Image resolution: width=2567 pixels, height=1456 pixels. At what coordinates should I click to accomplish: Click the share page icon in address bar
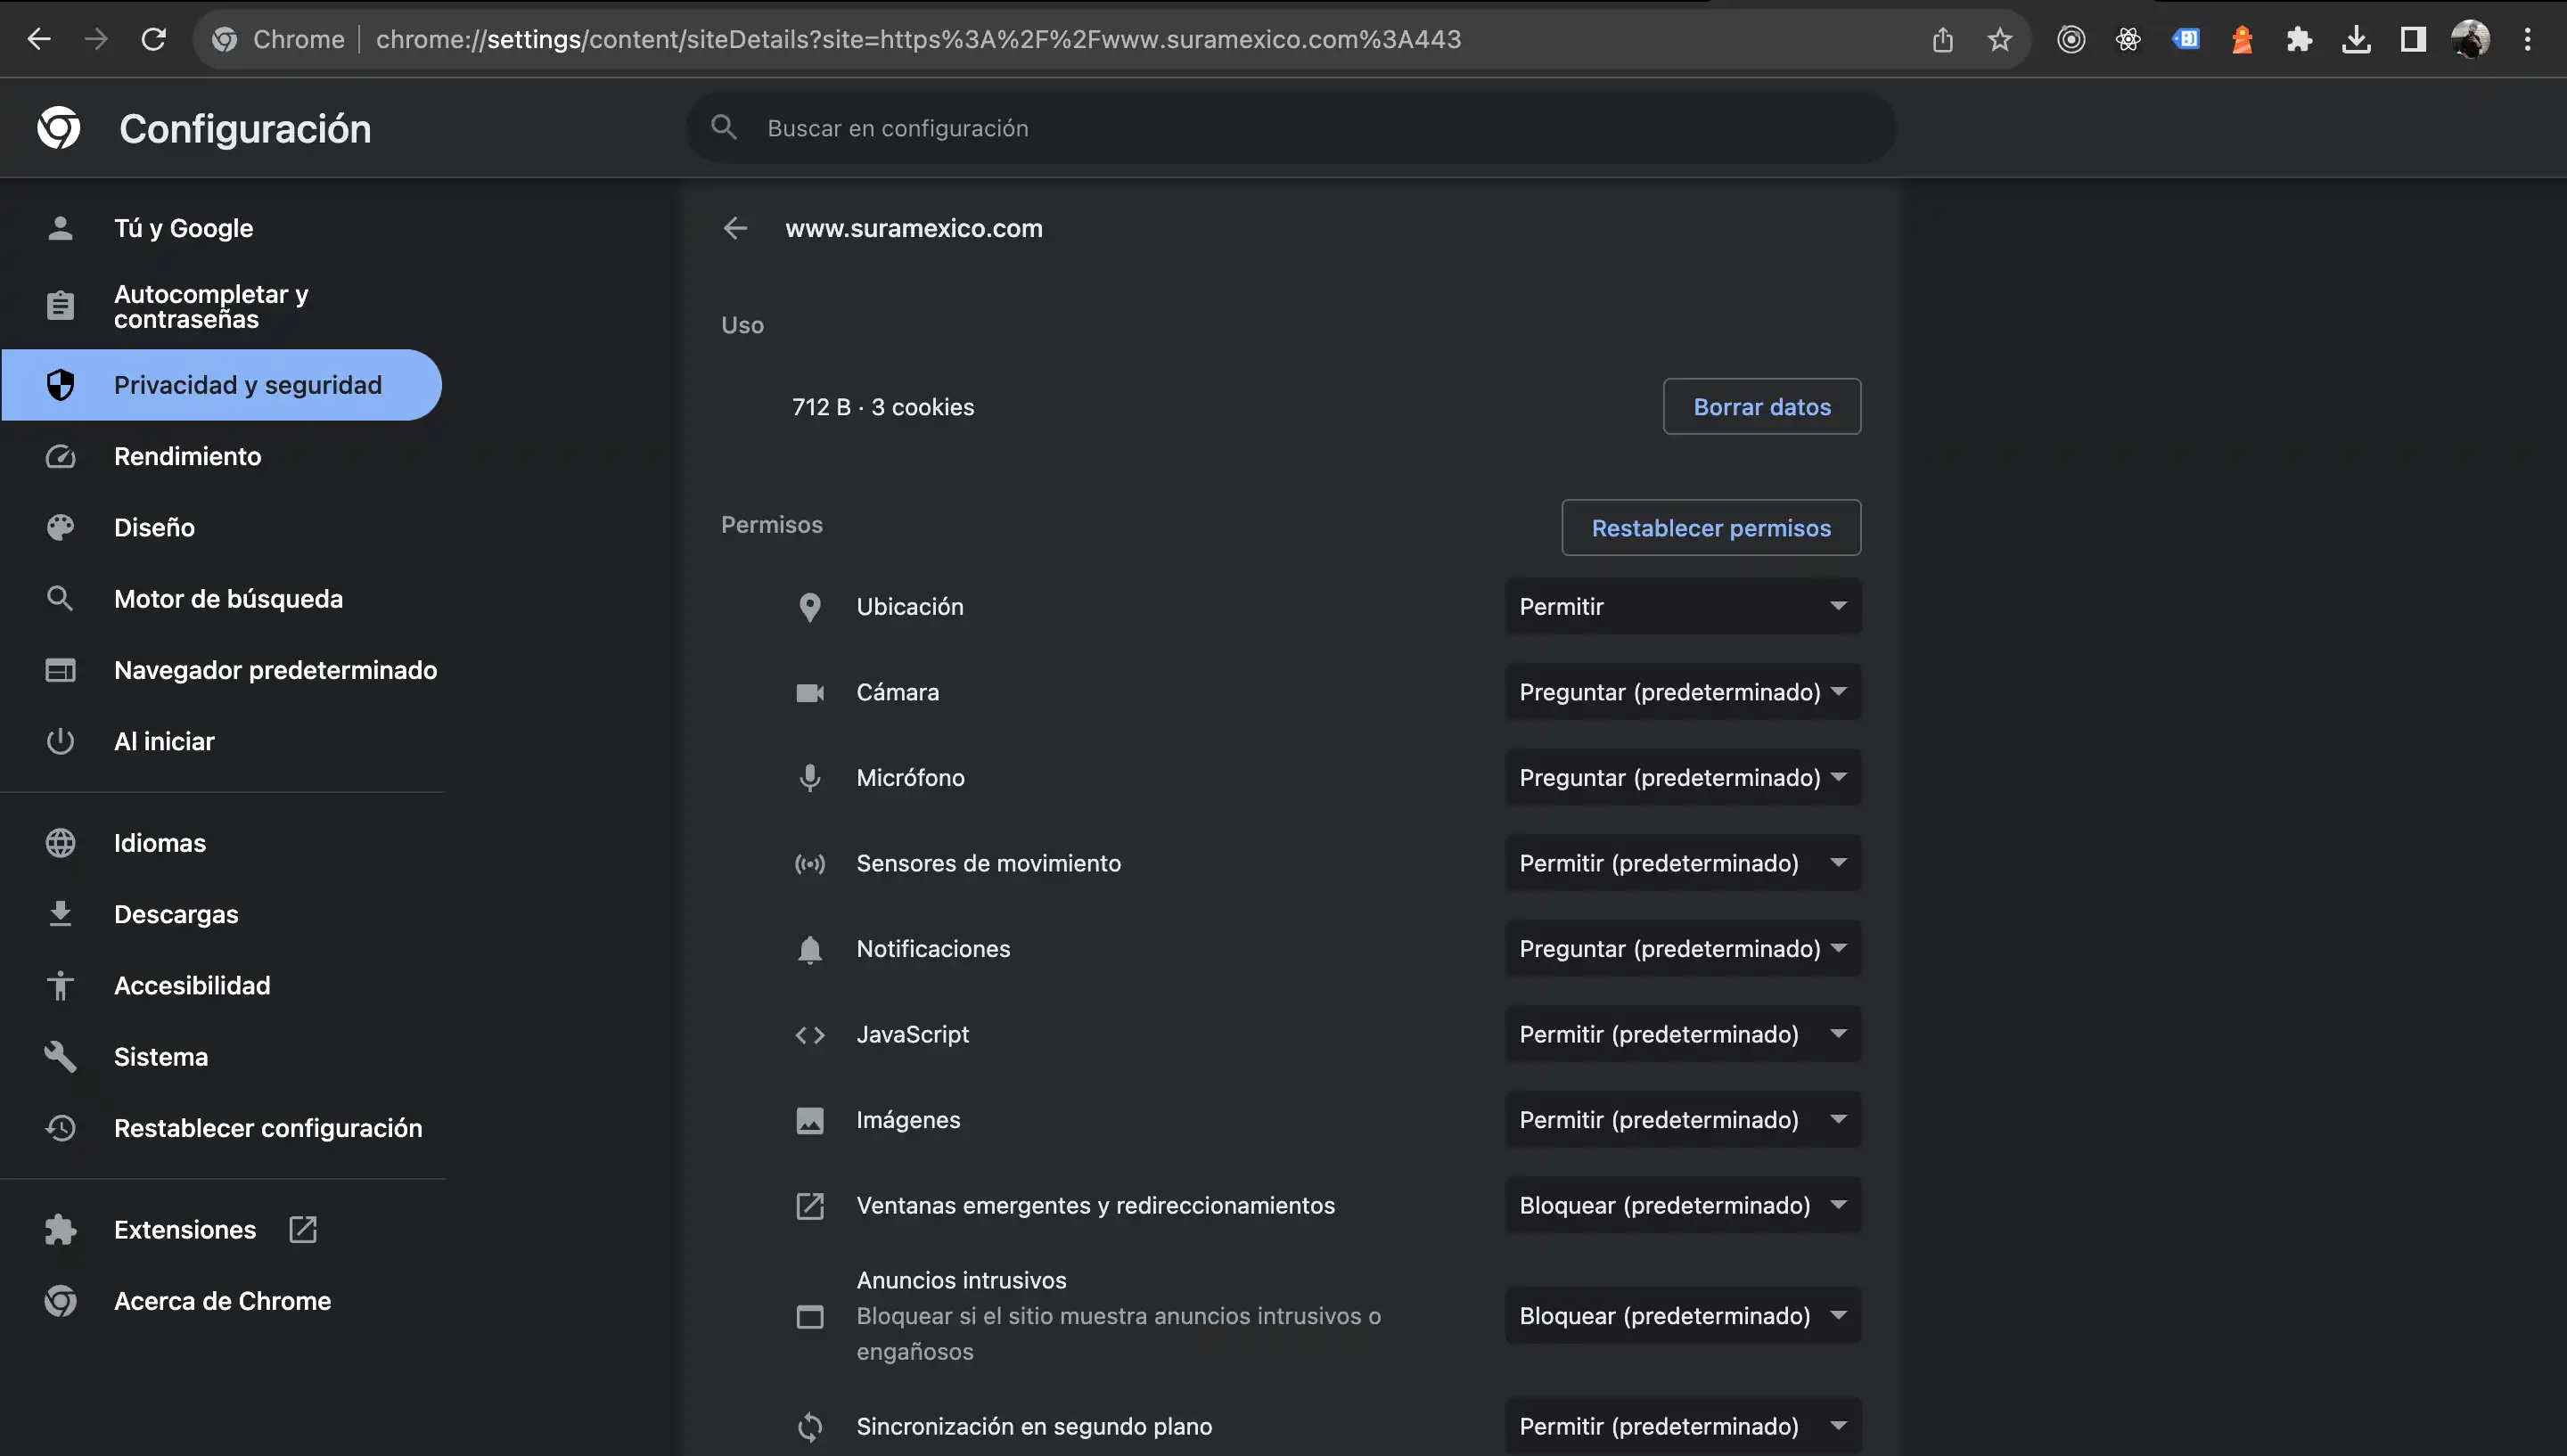click(x=1942, y=39)
